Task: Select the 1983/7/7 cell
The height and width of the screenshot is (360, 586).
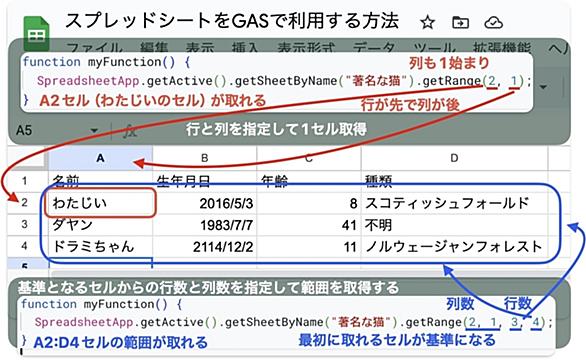Action: (x=204, y=225)
